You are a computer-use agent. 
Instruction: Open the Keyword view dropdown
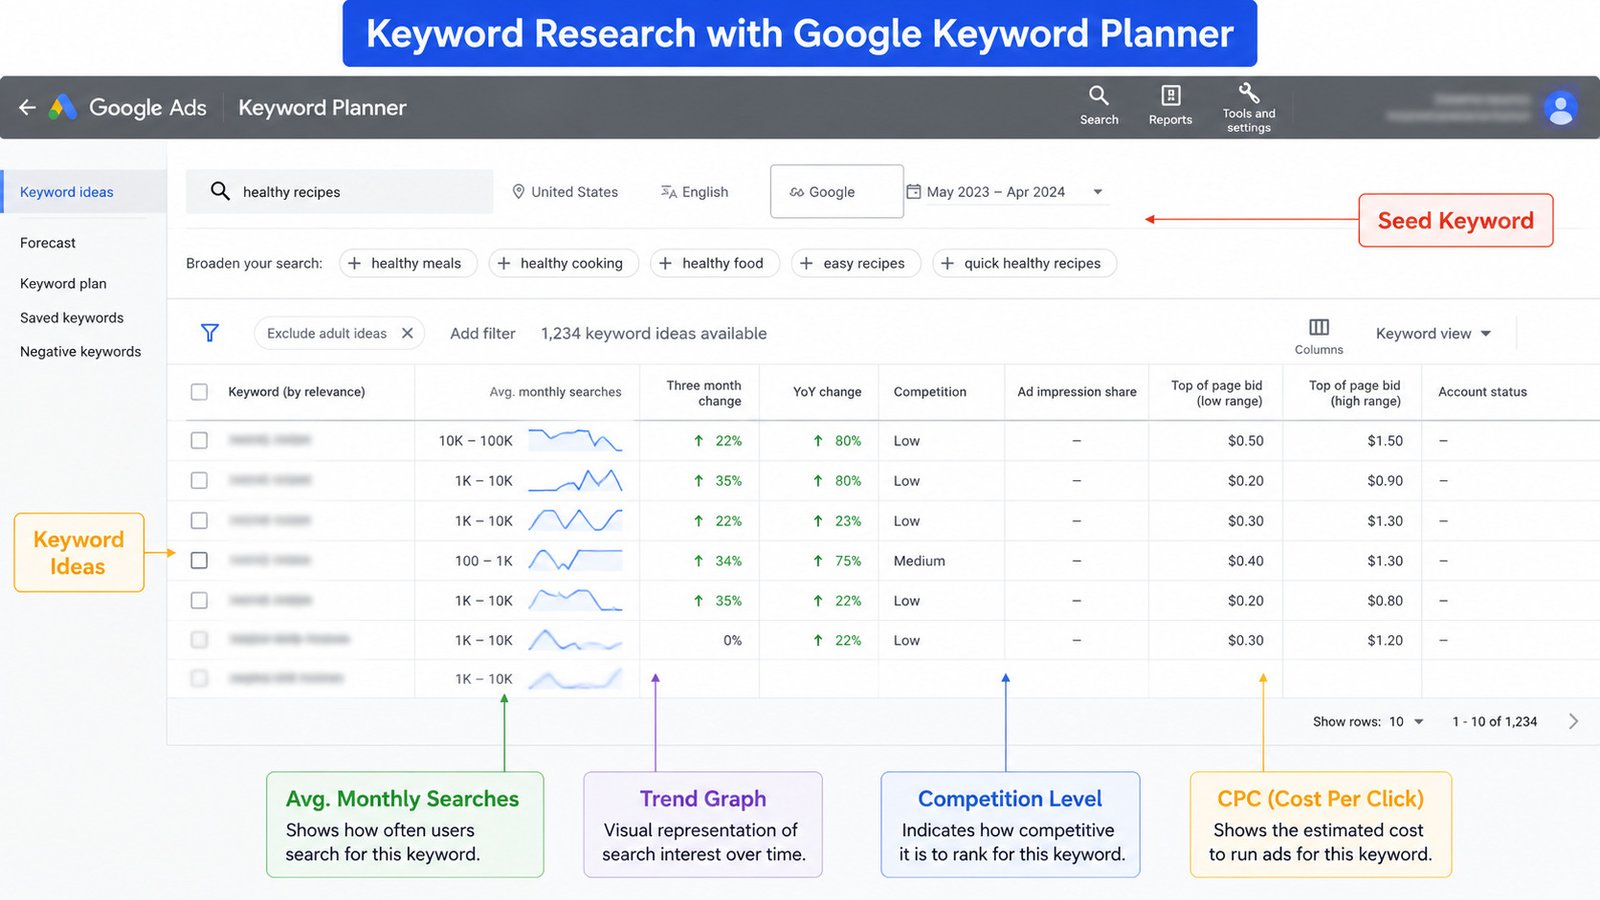click(1433, 333)
